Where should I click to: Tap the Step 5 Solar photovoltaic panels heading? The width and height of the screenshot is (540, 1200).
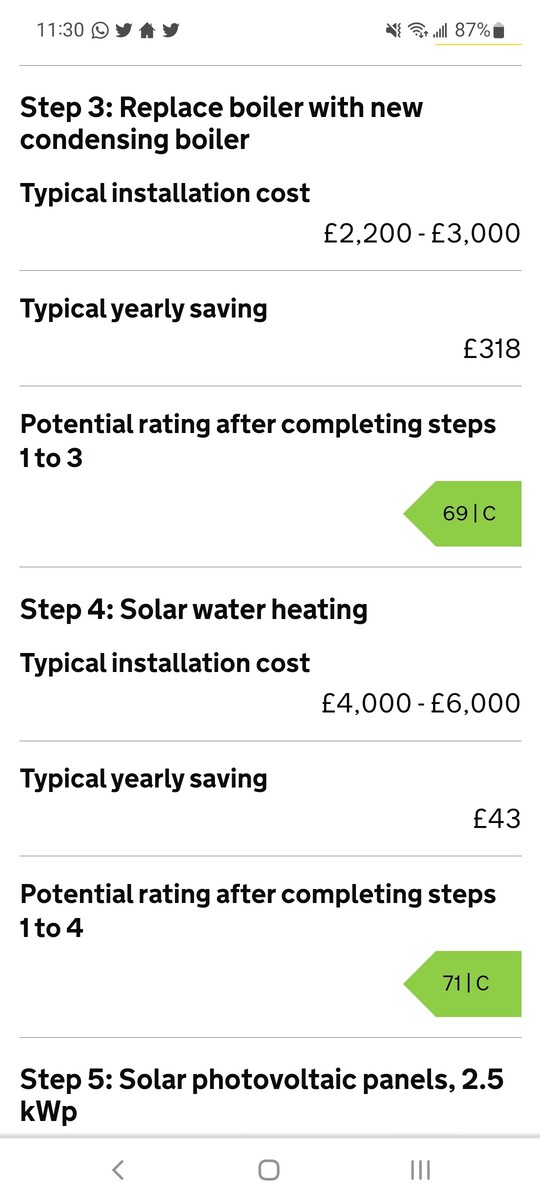coord(262,1095)
